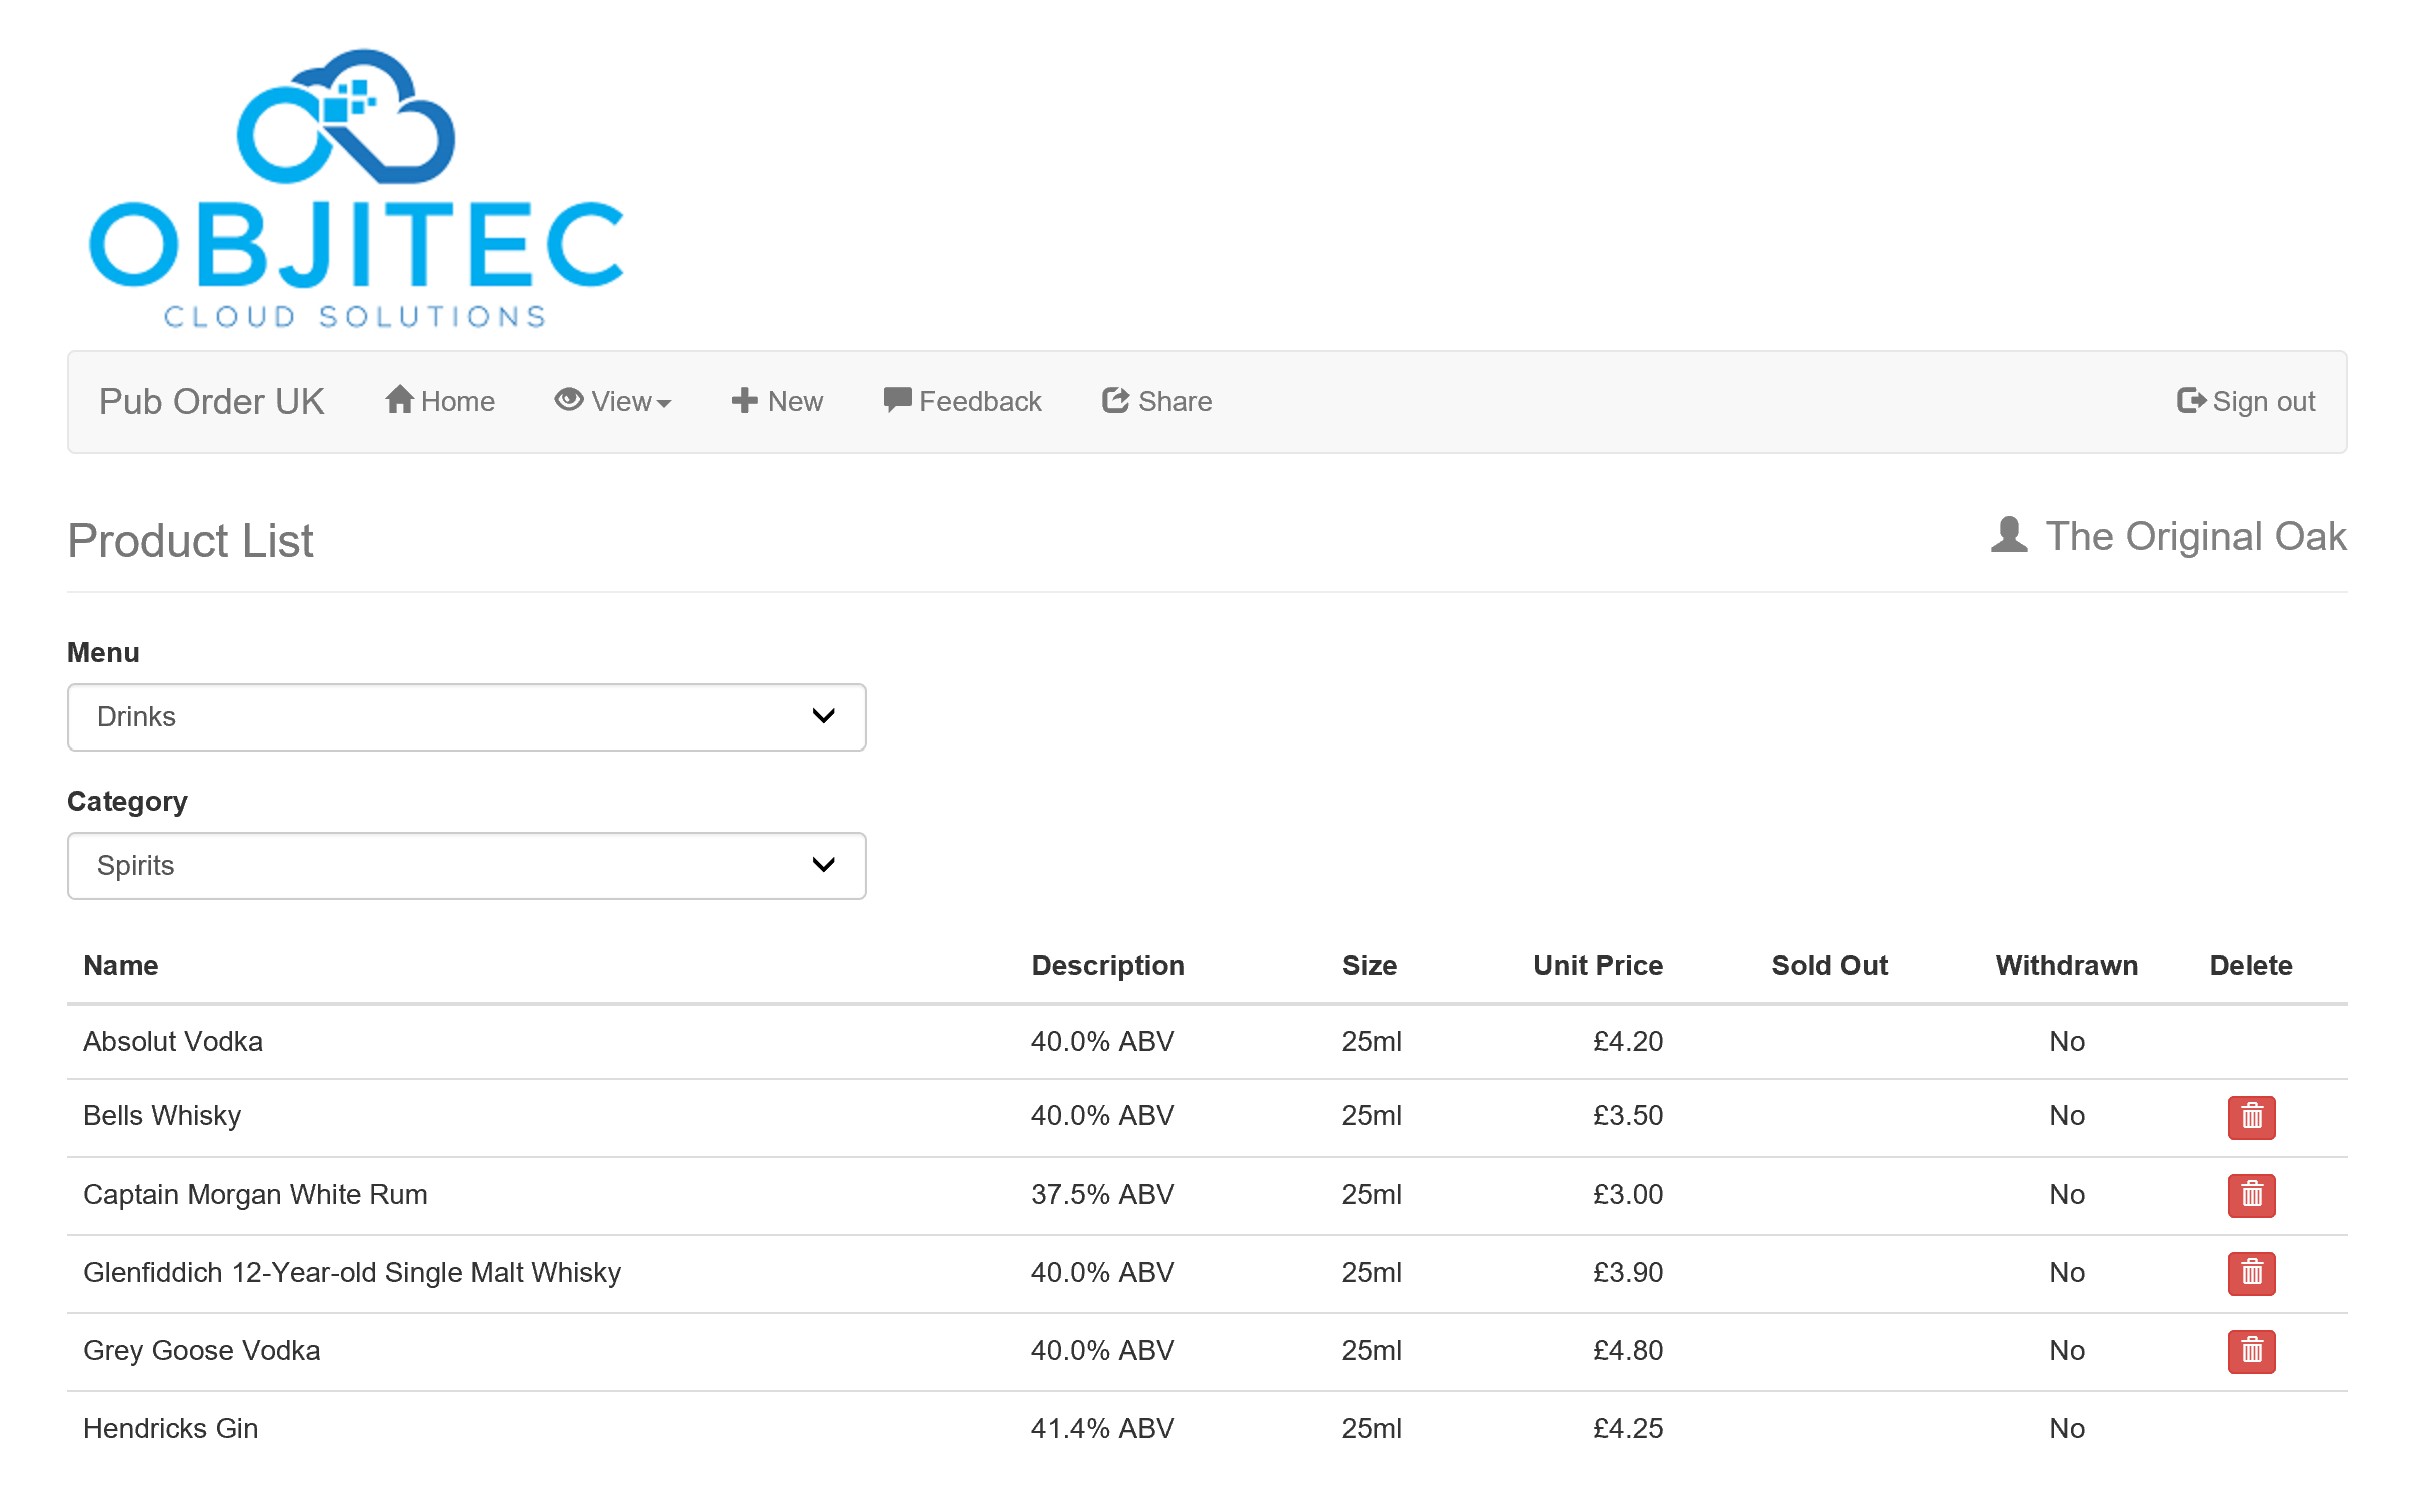Click the £4.80 unit price
The height and width of the screenshot is (1494, 2426).
pyautogui.click(x=1628, y=1351)
